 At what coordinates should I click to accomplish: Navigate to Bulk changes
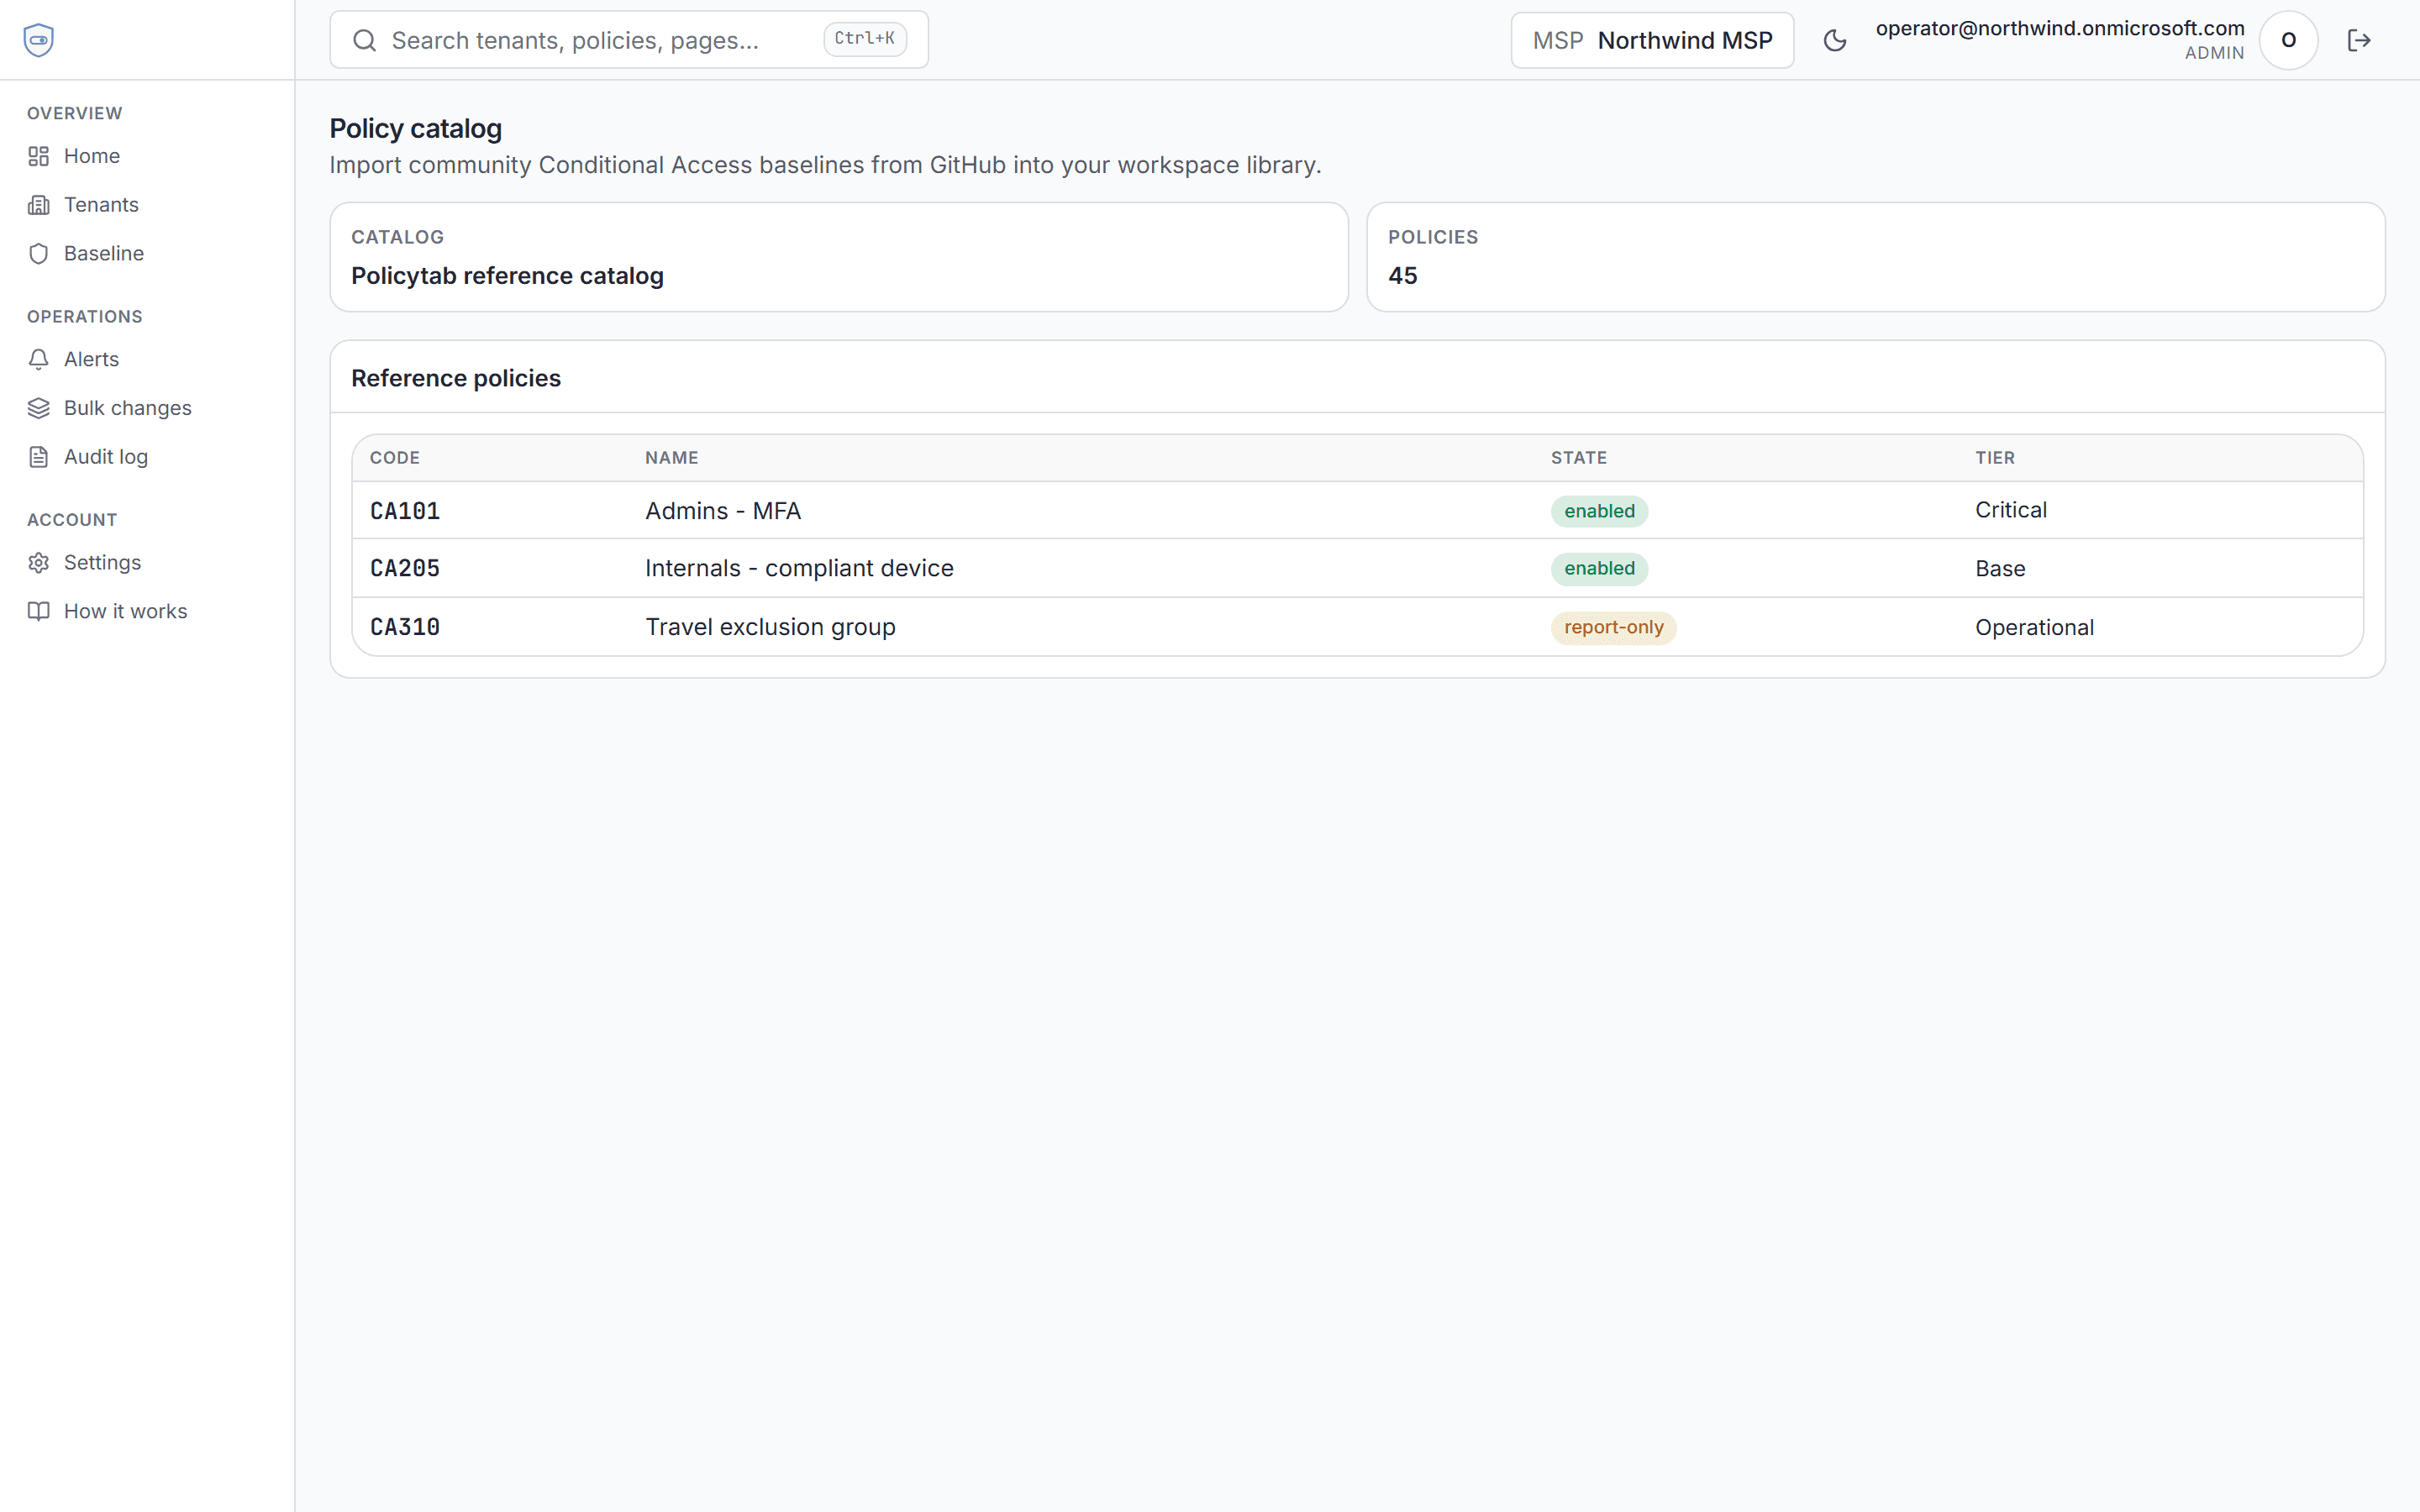click(x=148, y=408)
